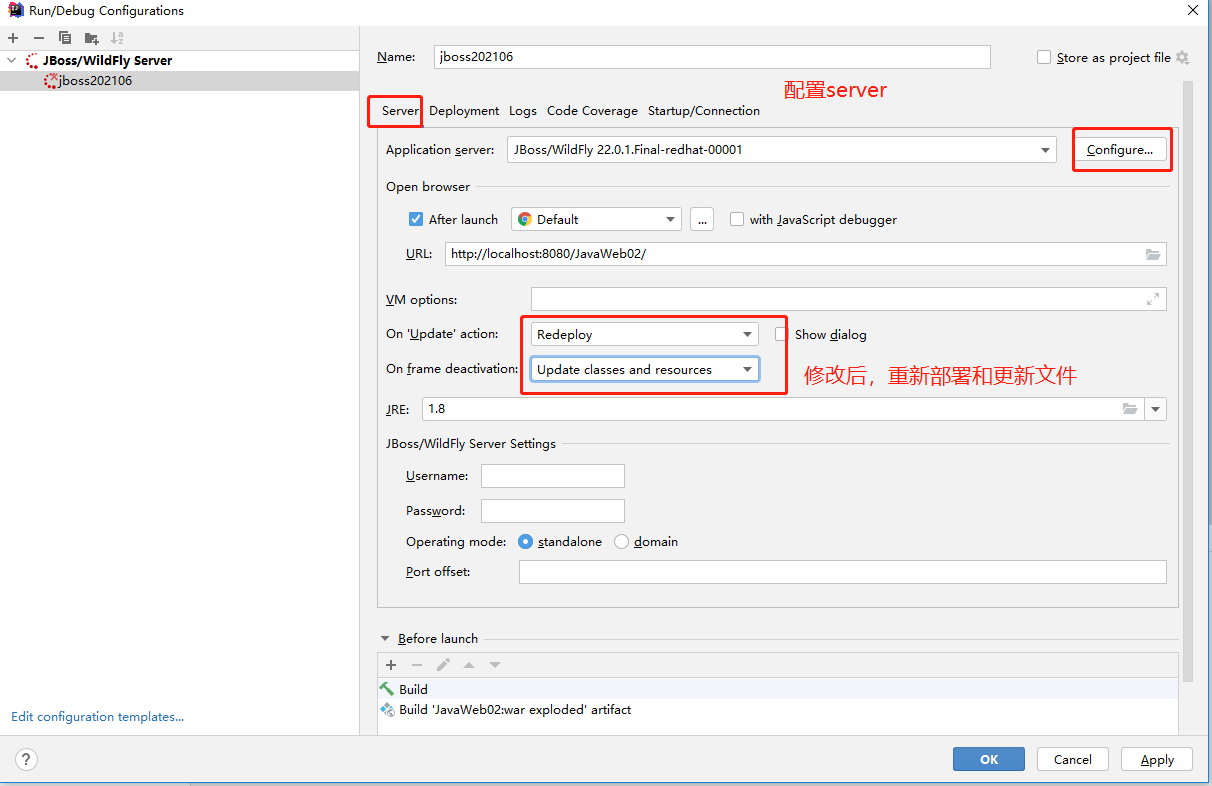Viewport: 1212px width, 786px height.
Task: Click the Configure... button
Action: tap(1120, 150)
